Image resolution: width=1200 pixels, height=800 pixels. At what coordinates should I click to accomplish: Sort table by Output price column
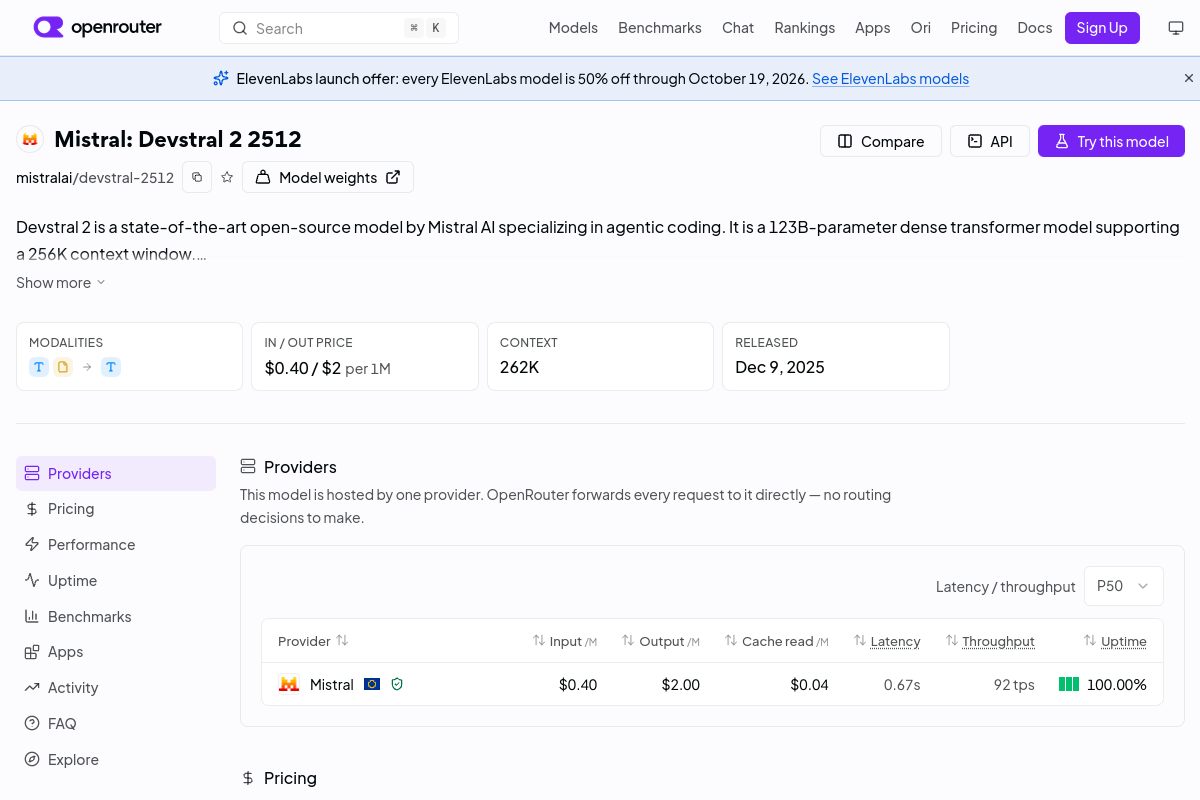(661, 641)
